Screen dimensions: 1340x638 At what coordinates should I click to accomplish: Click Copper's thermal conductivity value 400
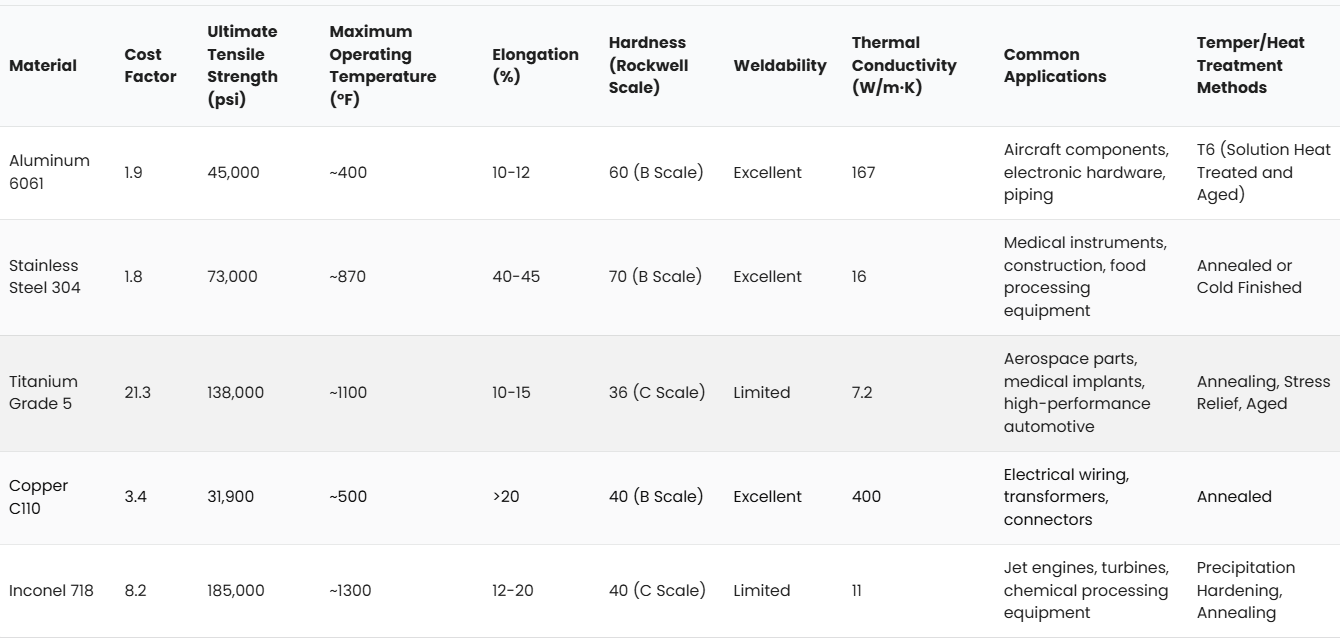(866, 497)
